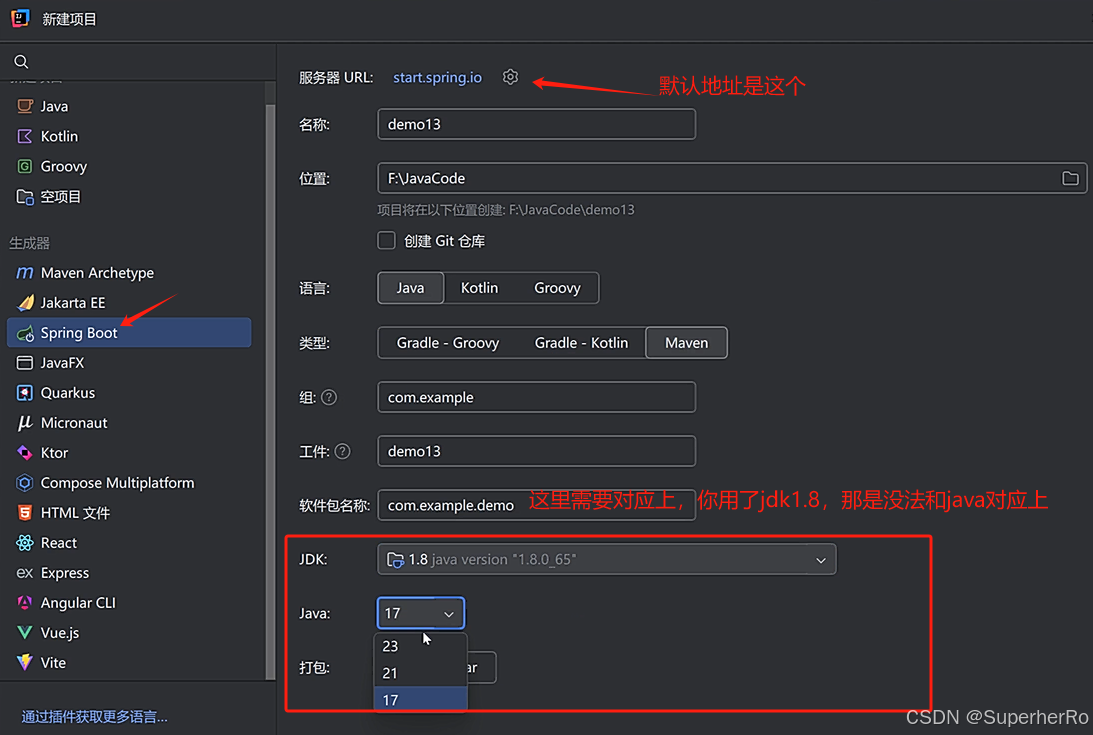Choose 23 in Java version list
1093x735 pixels.
[420, 646]
